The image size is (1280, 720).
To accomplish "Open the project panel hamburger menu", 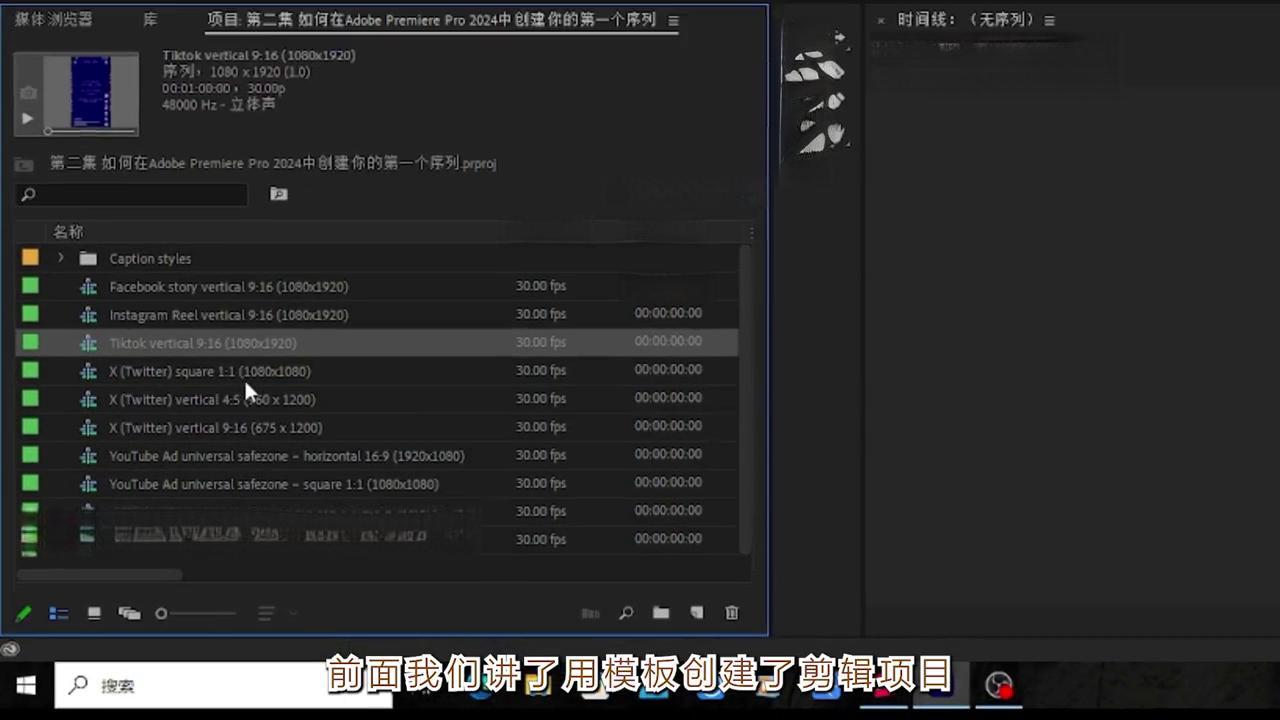I will pyautogui.click(x=673, y=21).
